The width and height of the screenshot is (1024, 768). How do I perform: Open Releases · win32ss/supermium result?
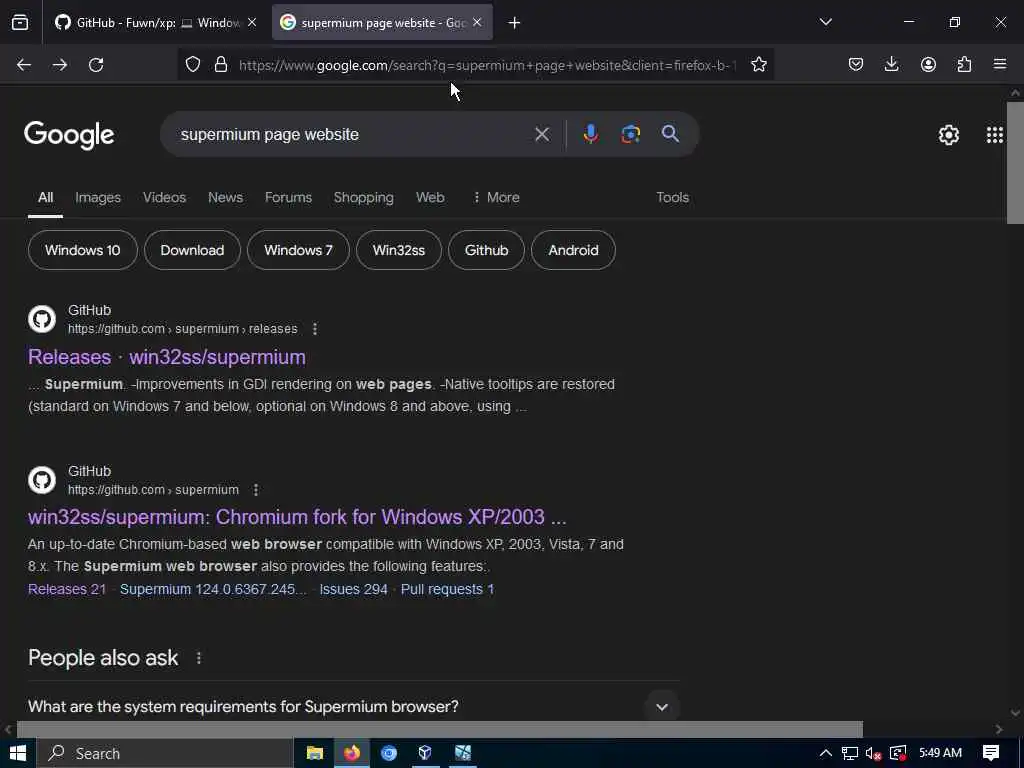click(167, 357)
